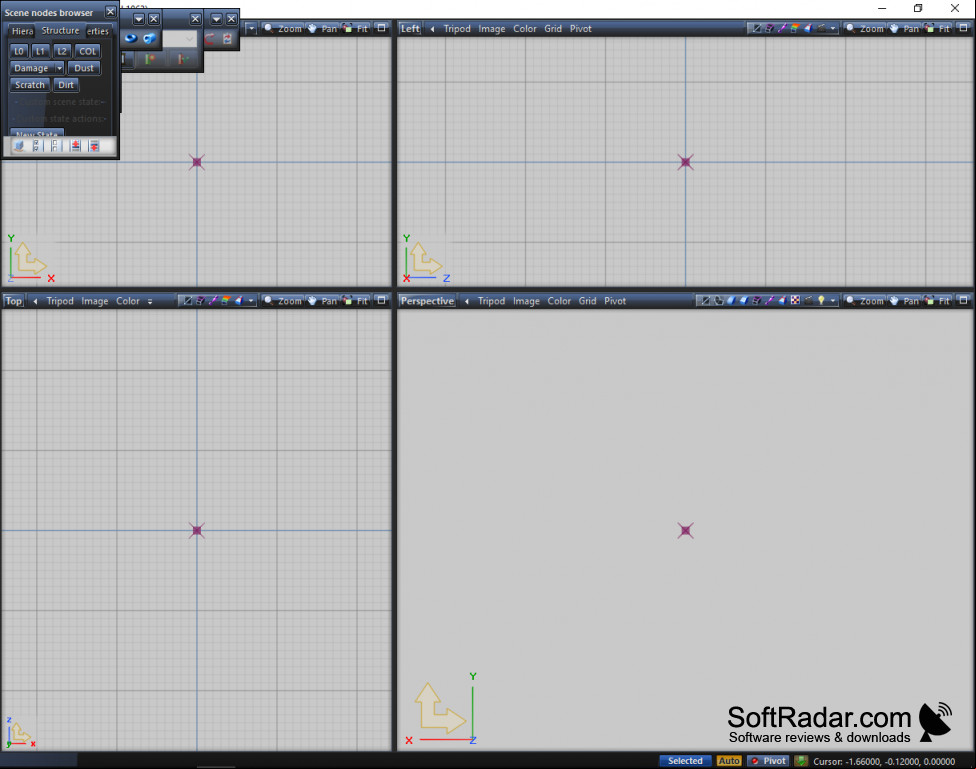Click the red curved arrow icon
Image resolution: width=976 pixels, height=769 pixels.
(210, 39)
